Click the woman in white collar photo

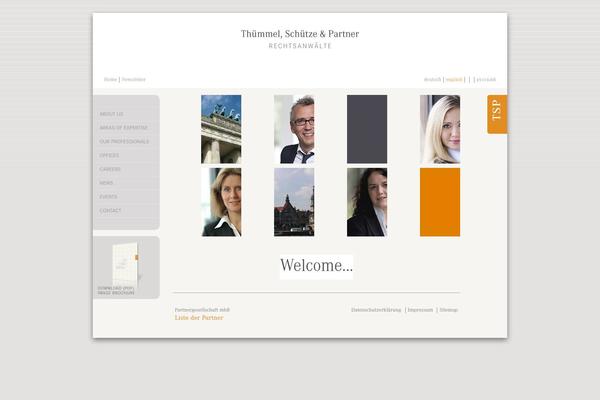tap(221, 202)
